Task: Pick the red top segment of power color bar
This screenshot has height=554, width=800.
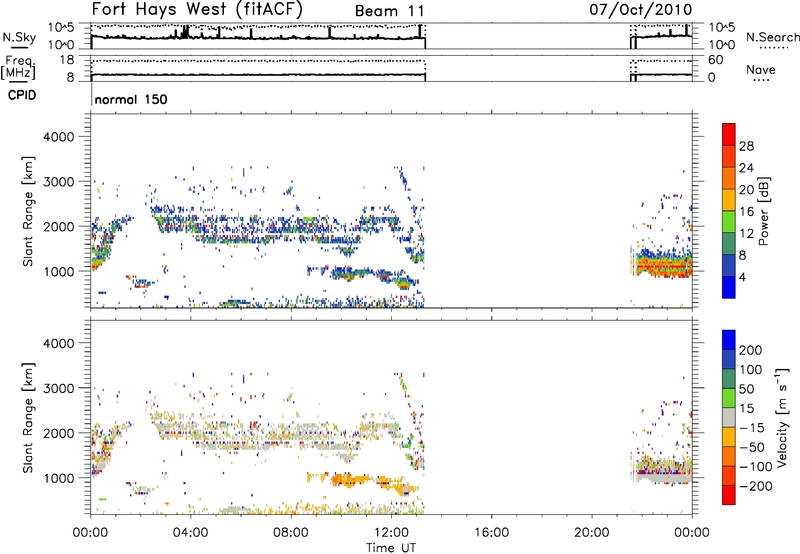Action: click(x=729, y=134)
